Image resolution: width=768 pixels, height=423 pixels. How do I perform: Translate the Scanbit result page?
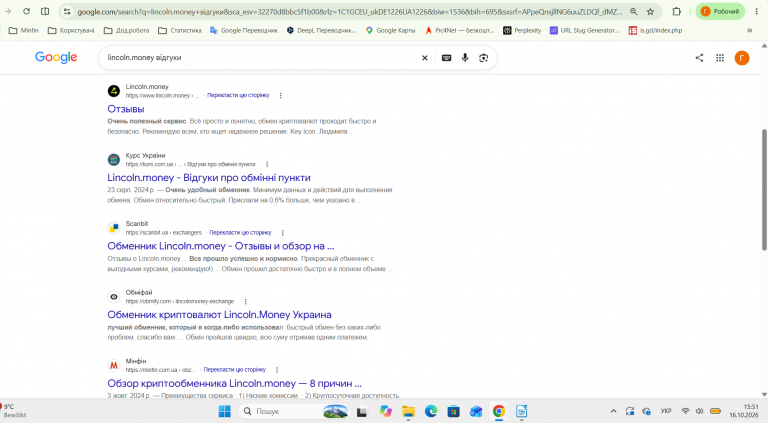click(240, 233)
